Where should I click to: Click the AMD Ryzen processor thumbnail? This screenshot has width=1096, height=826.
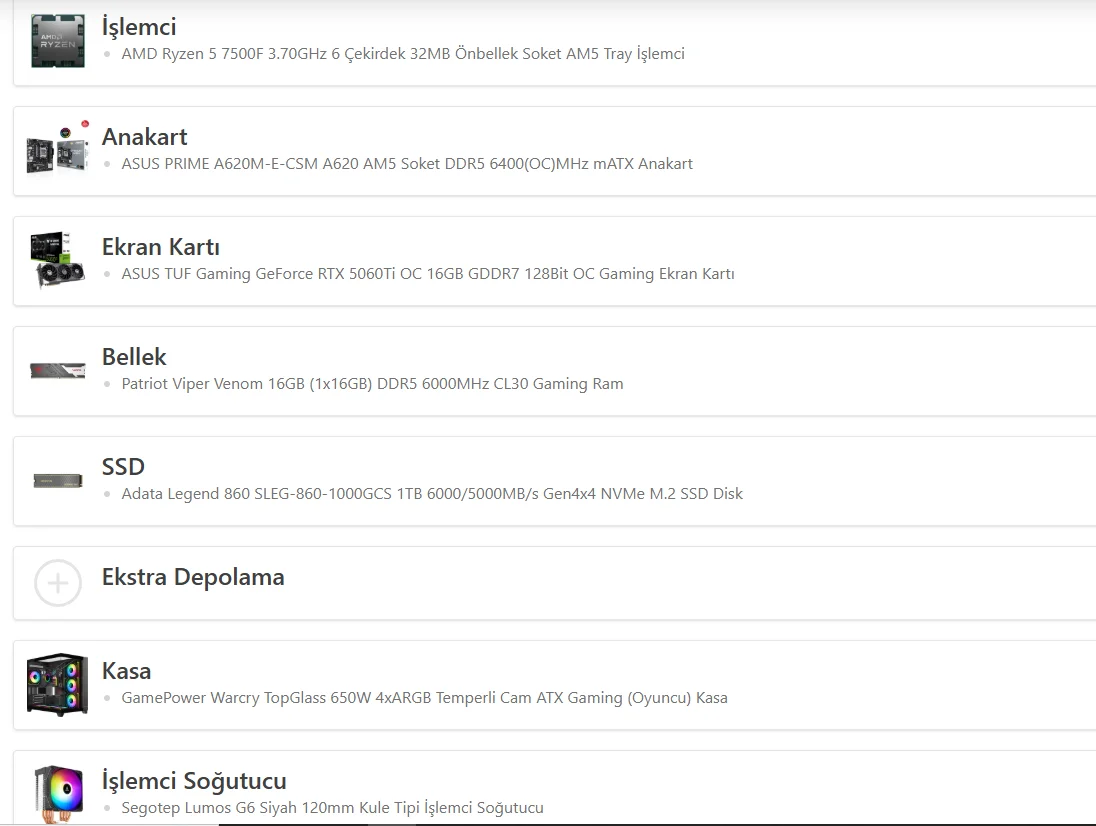(x=57, y=41)
